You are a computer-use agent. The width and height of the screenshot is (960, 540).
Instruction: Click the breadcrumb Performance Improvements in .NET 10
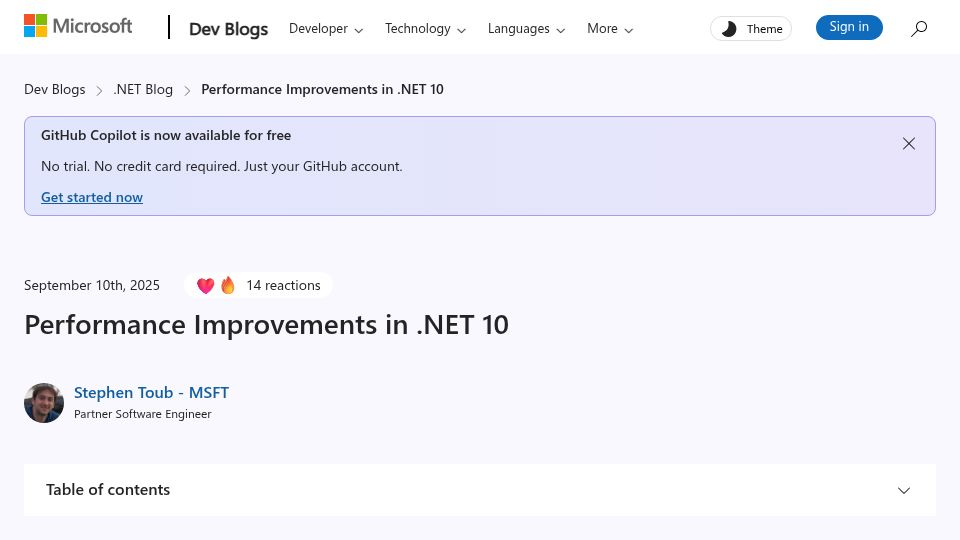[322, 89]
